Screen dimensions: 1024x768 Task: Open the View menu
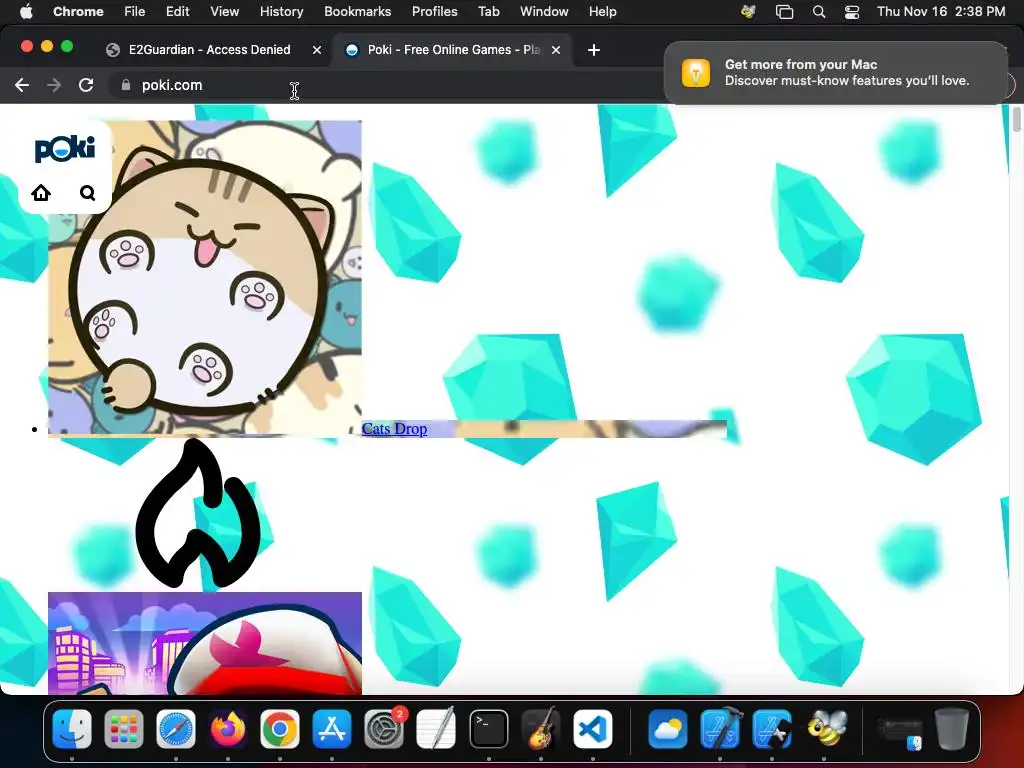(x=225, y=12)
